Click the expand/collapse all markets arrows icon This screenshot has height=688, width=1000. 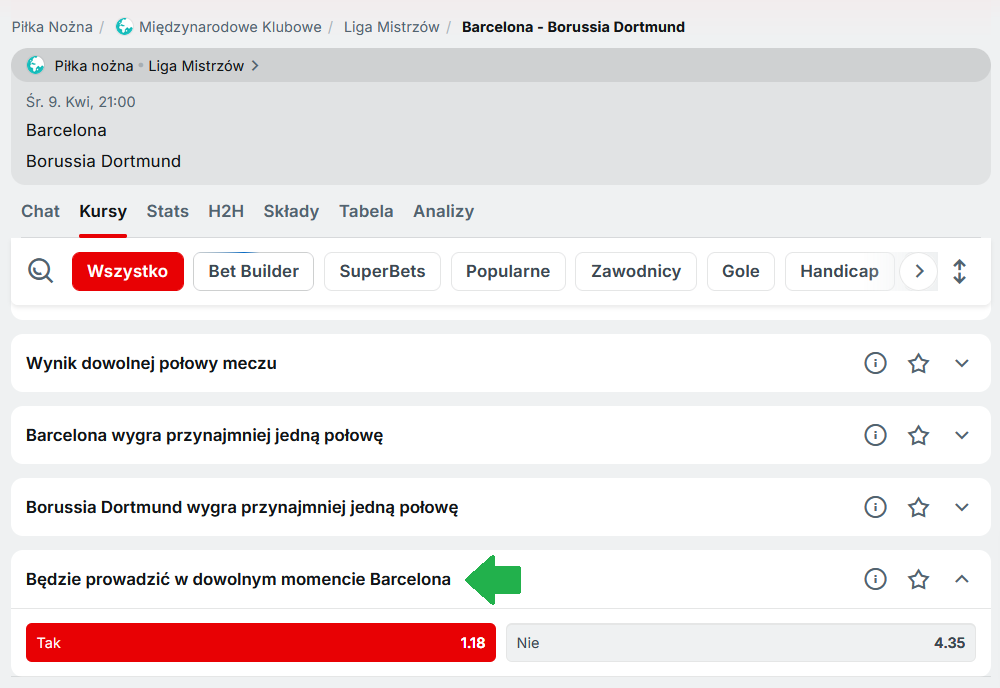[x=960, y=271]
